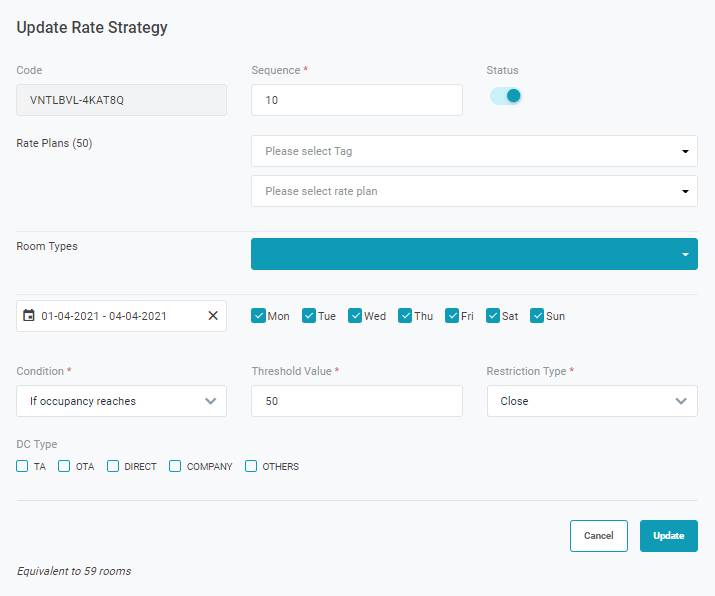The image size is (715, 596).
Task: Uncheck the Sat day checkbox
Action: coord(493,316)
